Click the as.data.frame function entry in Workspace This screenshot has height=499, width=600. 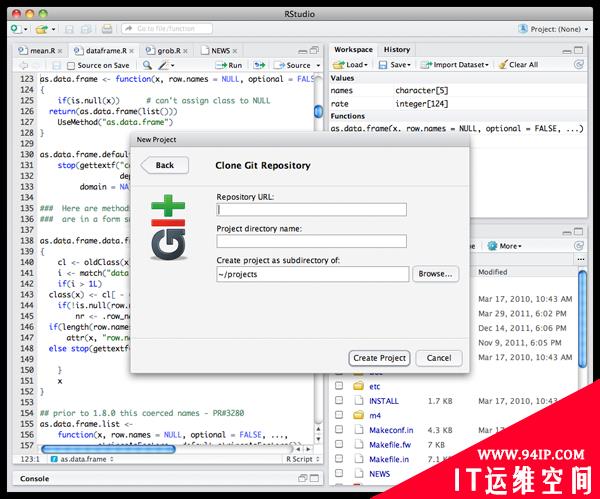(457, 129)
